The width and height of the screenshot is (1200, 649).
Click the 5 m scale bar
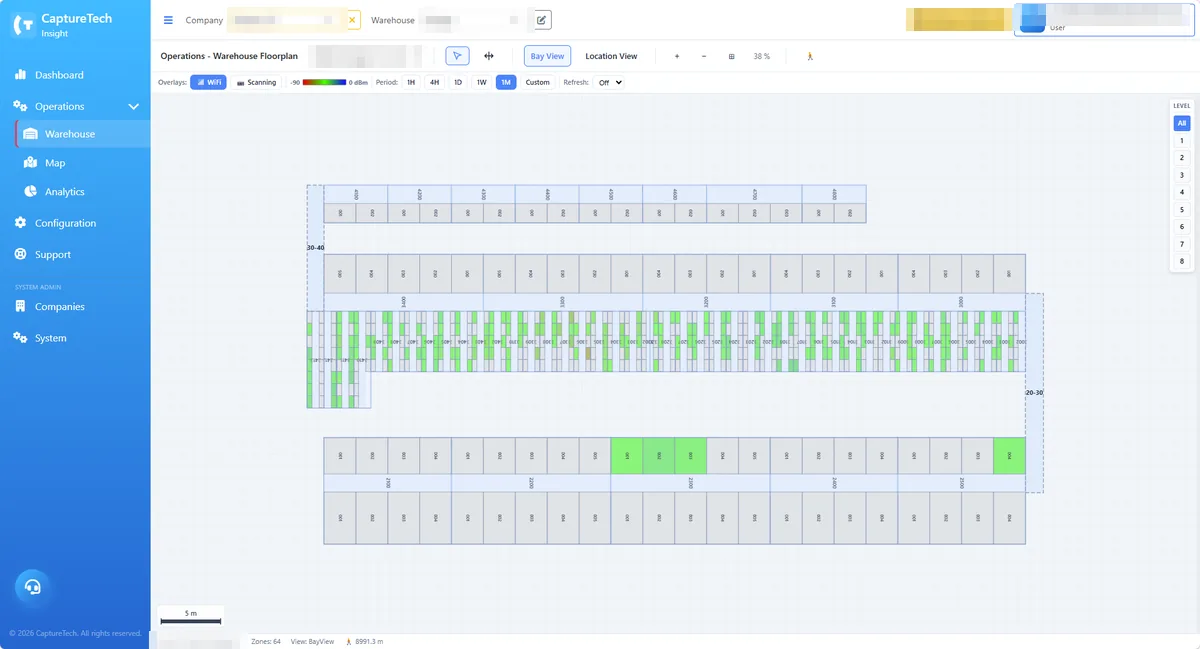point(190,615)
